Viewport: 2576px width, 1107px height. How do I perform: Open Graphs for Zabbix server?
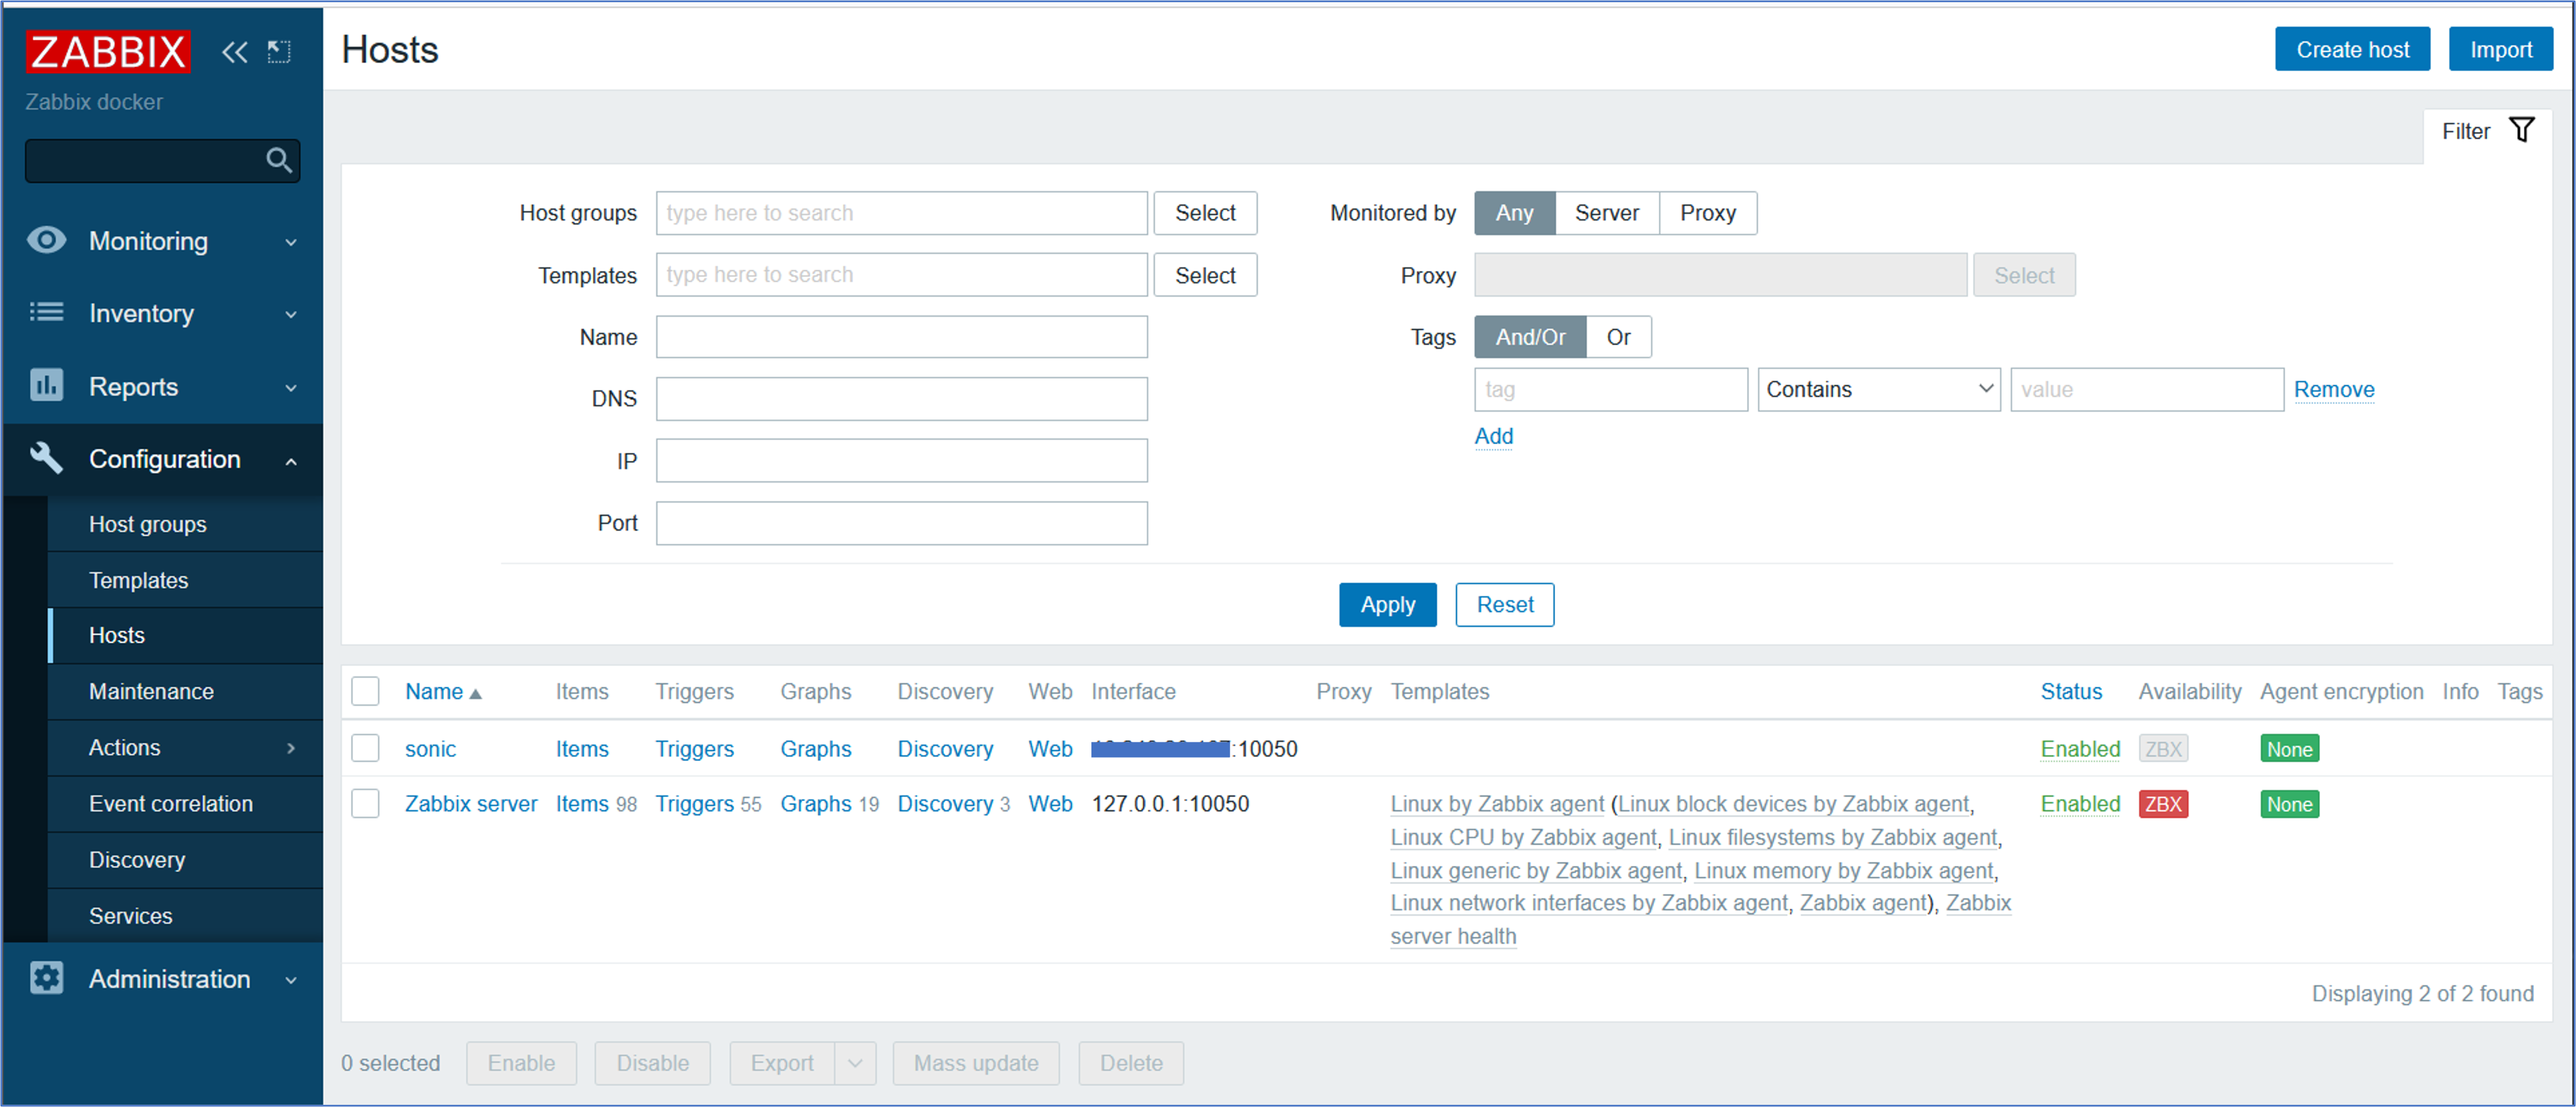(x=815, y=804)
